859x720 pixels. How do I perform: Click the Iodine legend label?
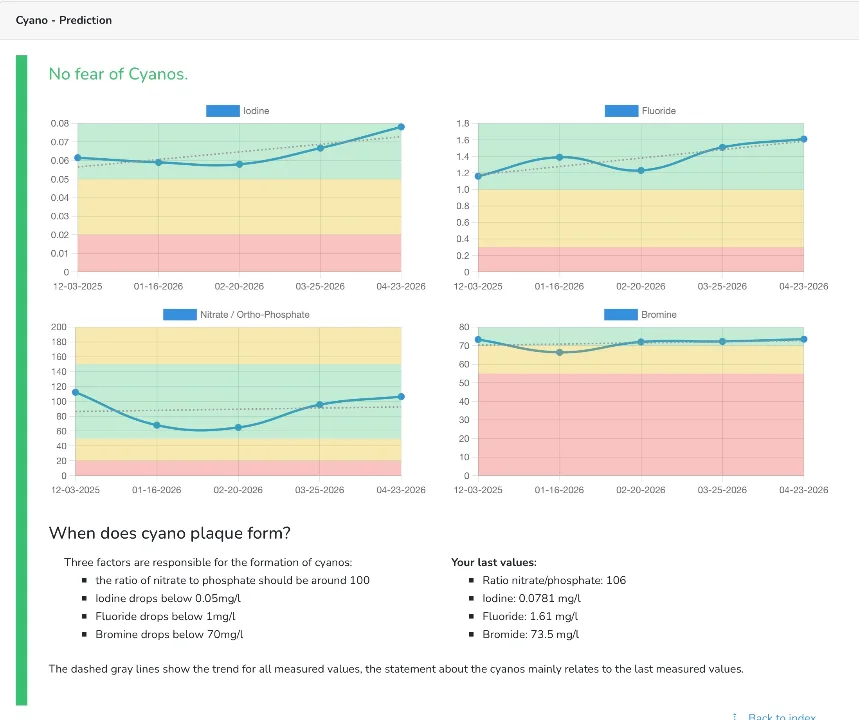point(256,111)
